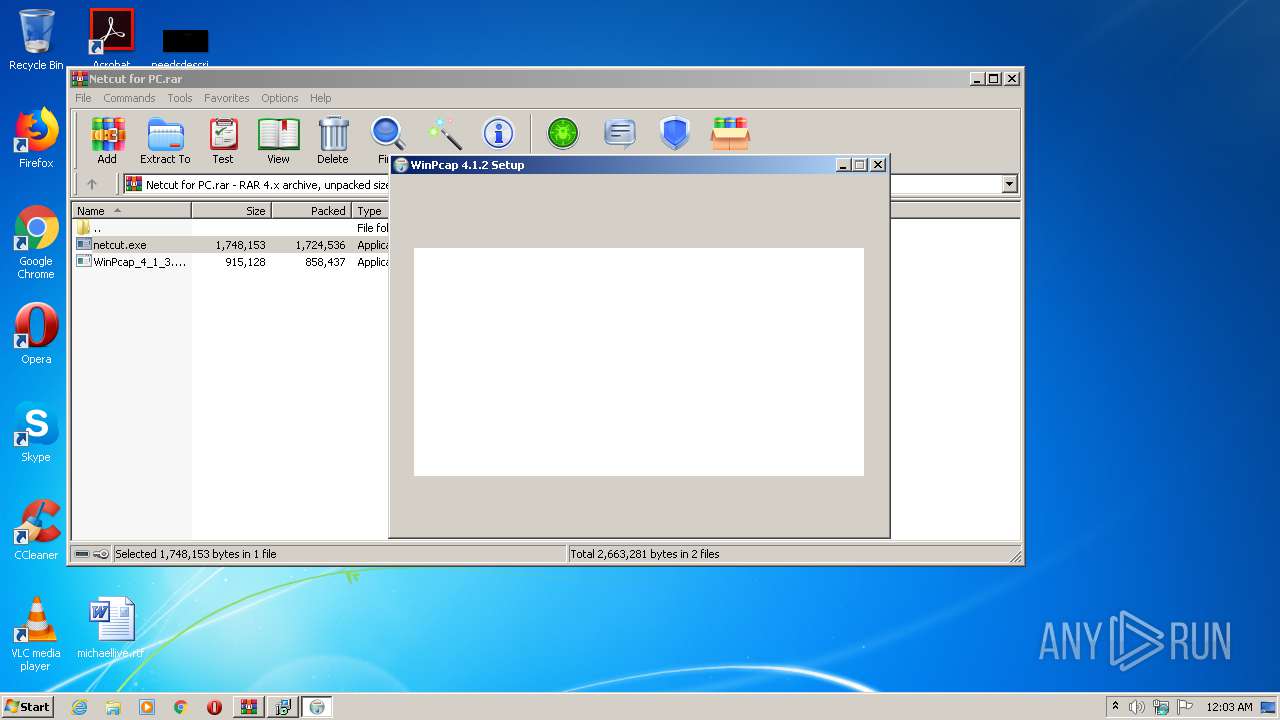This screenshot has width=1280, height=720.
Task: Open the Google Chrome desktop shortcut
Action: point(36,242)
